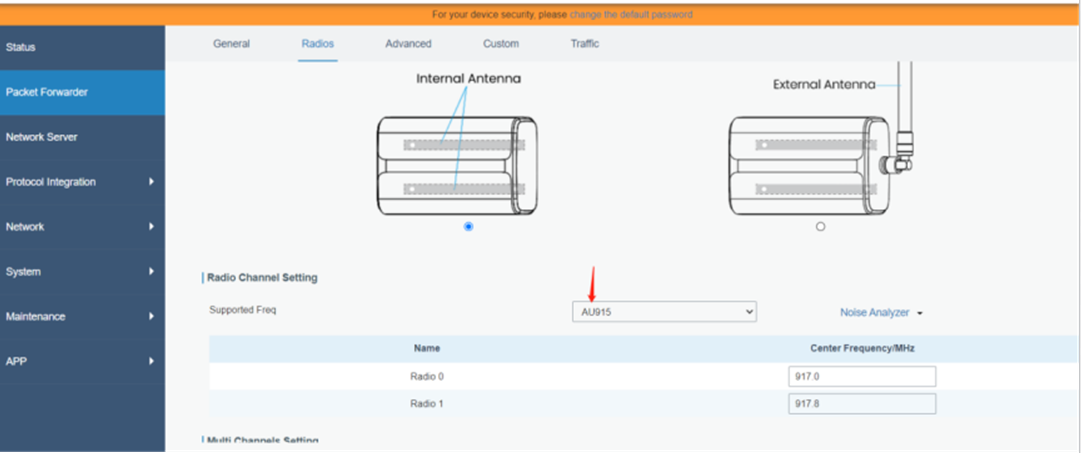Click the 'Supported Freq' label
Image resolution: width=1081 pixels, height=453 pixels.
click(242, 310)
